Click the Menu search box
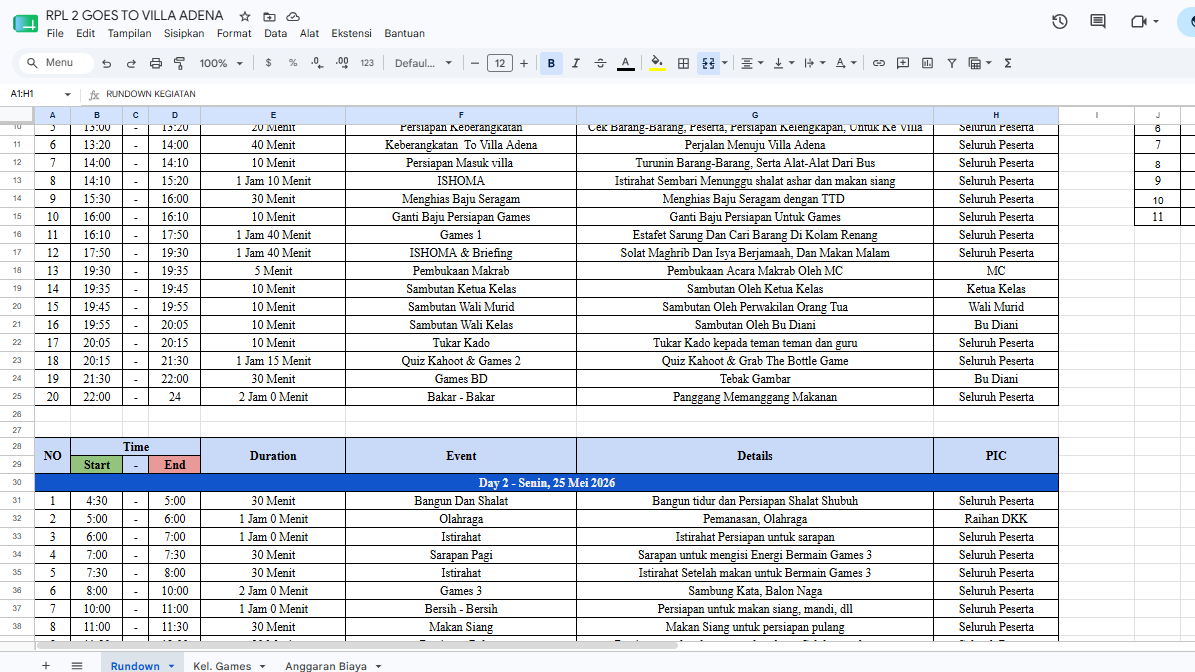Screen dimensions: 1195x672 pos(55,63)
